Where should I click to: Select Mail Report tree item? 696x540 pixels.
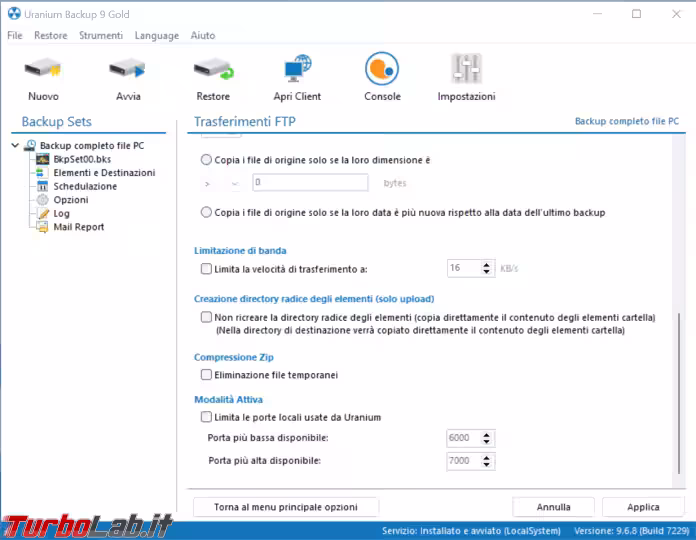coord(79,227)
